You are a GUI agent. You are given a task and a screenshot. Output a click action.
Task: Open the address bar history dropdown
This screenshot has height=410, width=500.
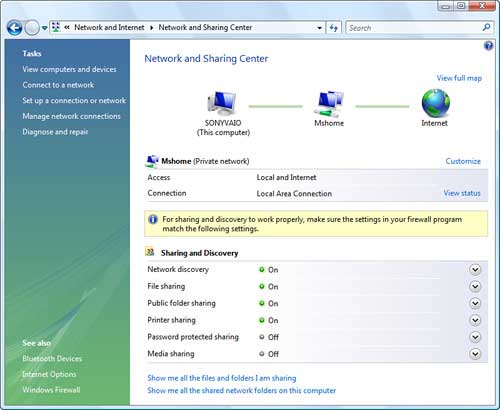pyautogui.click(x=319, y=28)
